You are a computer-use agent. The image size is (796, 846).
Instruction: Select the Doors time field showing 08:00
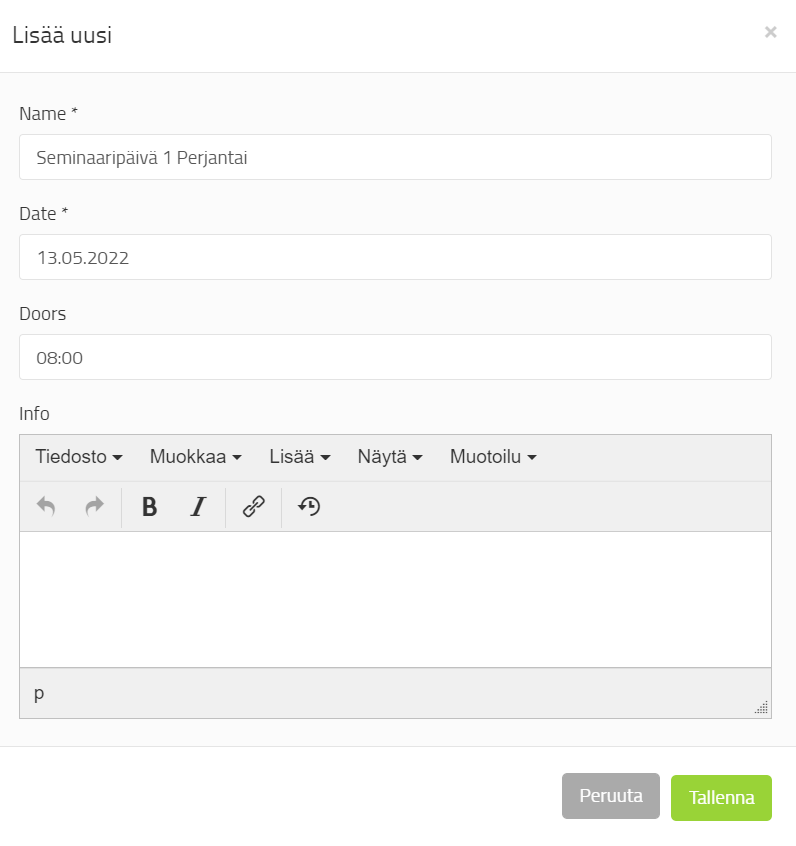(395, 357)
